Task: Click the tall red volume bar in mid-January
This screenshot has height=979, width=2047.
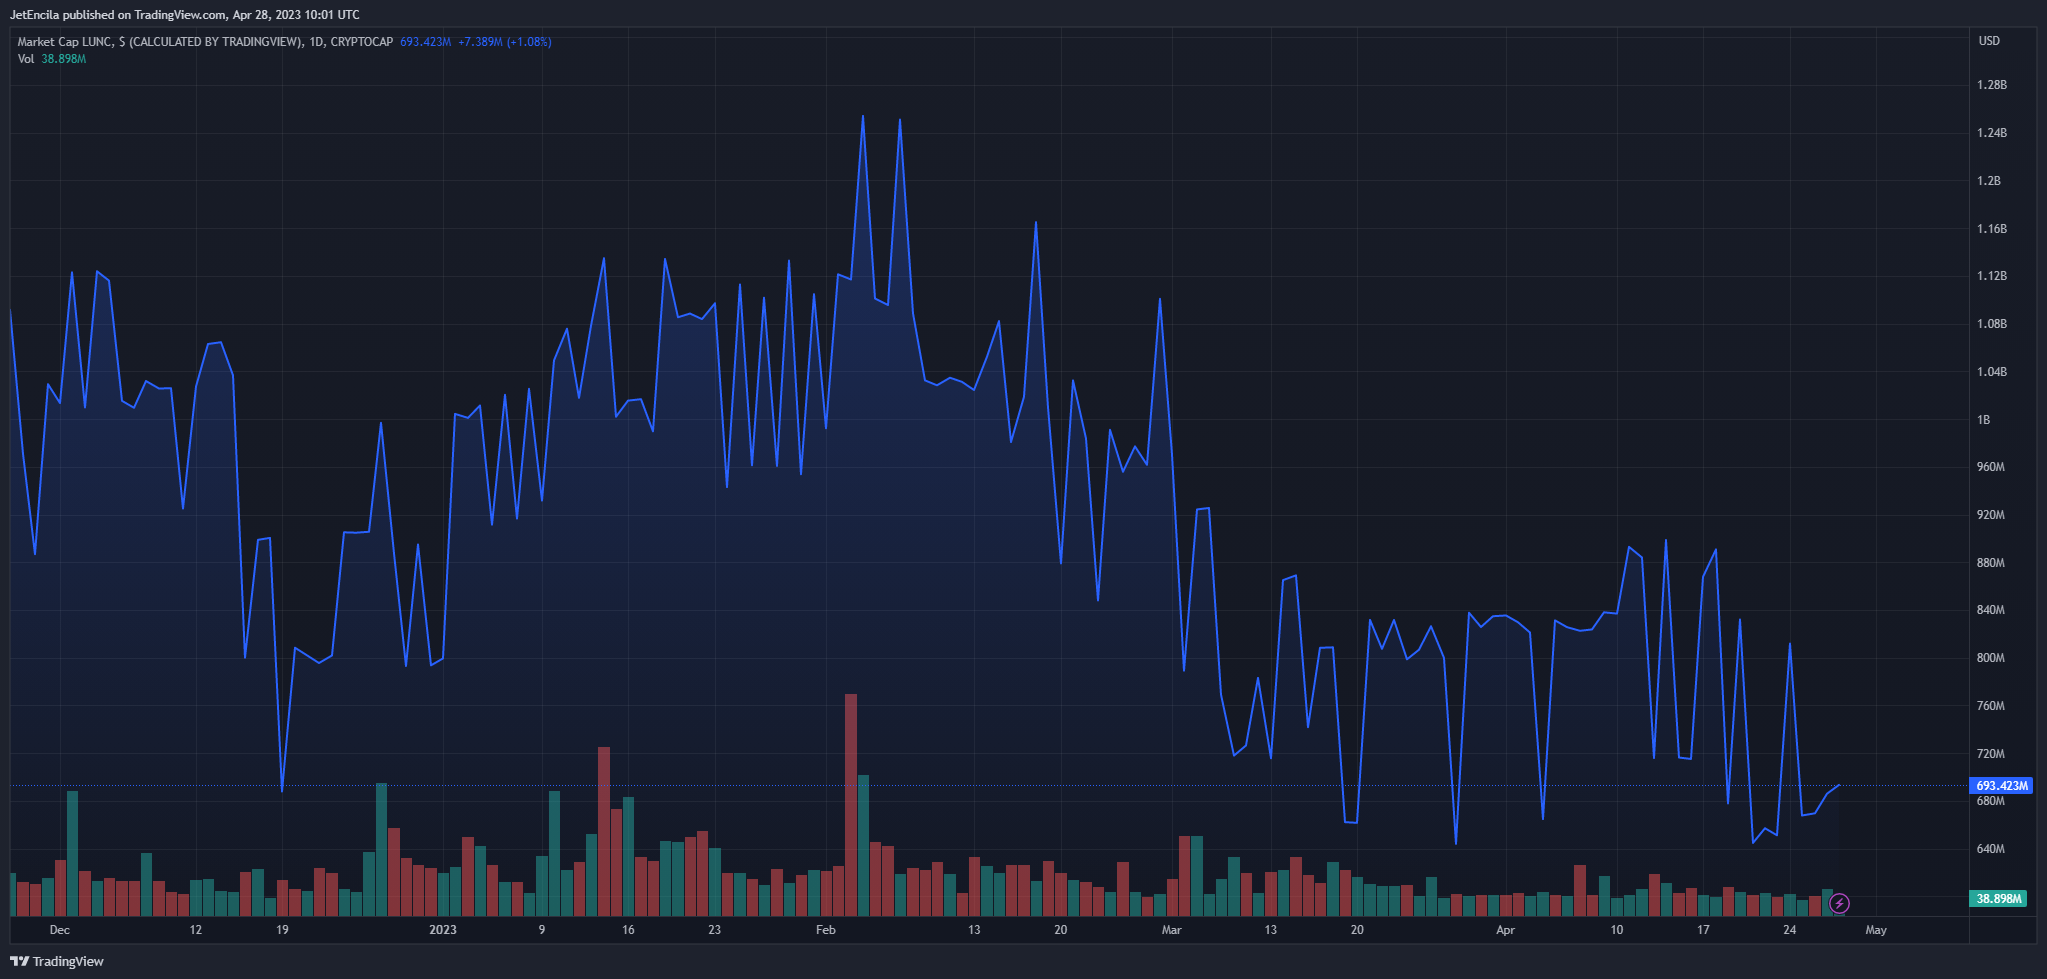Action: point(604,832)
